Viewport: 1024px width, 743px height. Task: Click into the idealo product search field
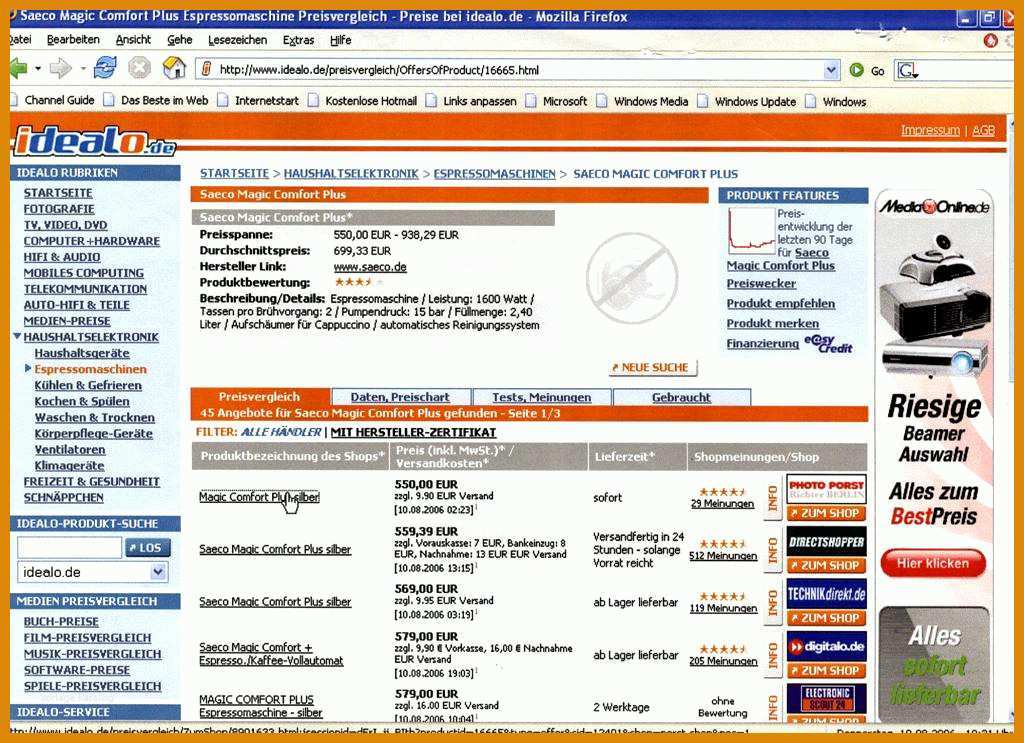click(x=69, y=547)
